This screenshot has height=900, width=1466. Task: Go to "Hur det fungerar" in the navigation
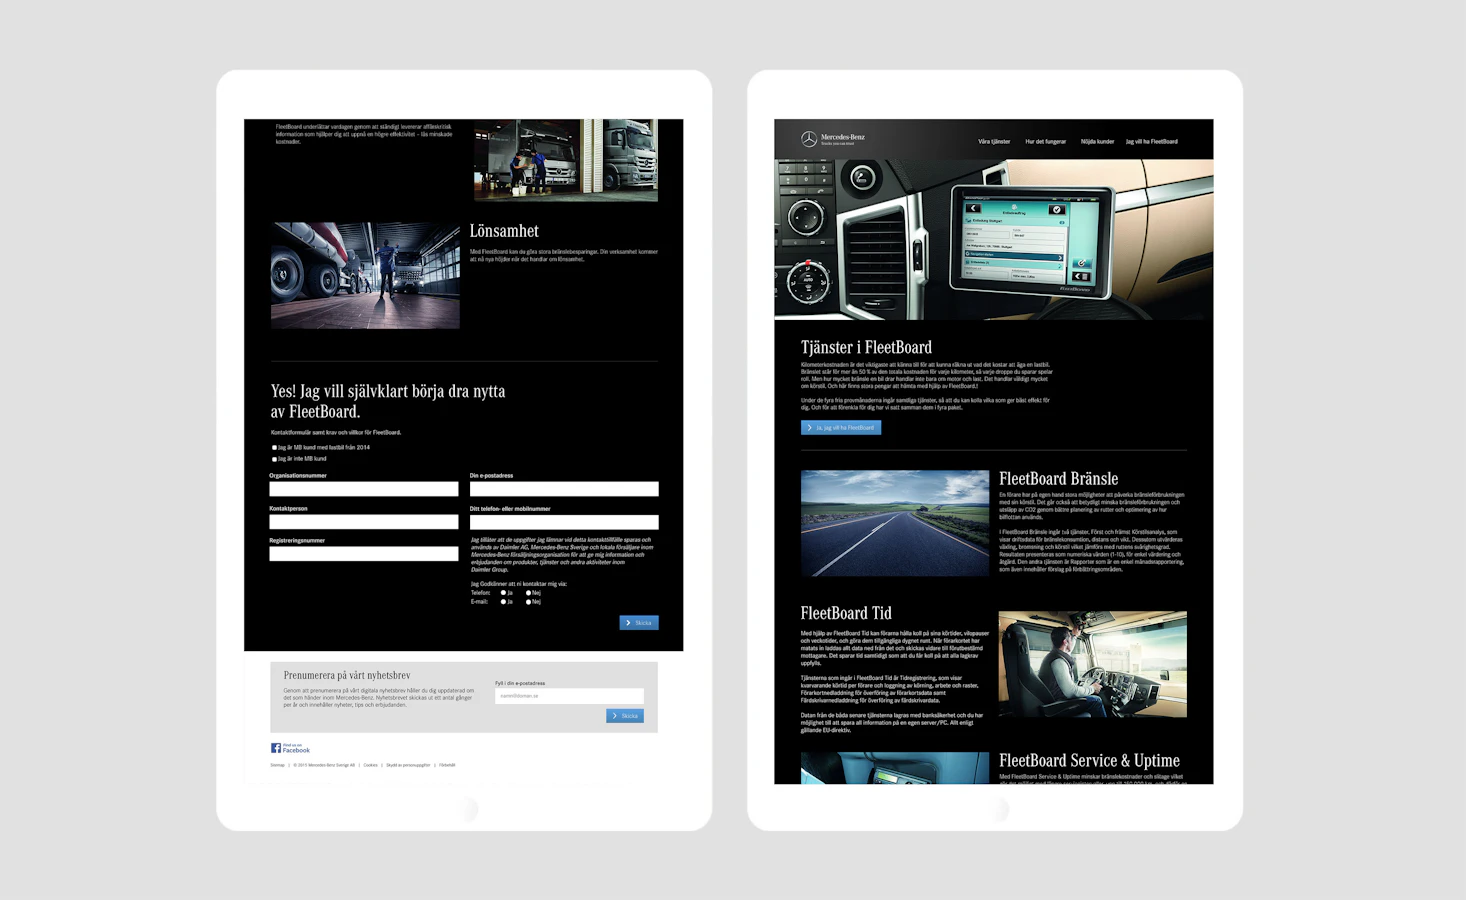(x=1045, y=142)
